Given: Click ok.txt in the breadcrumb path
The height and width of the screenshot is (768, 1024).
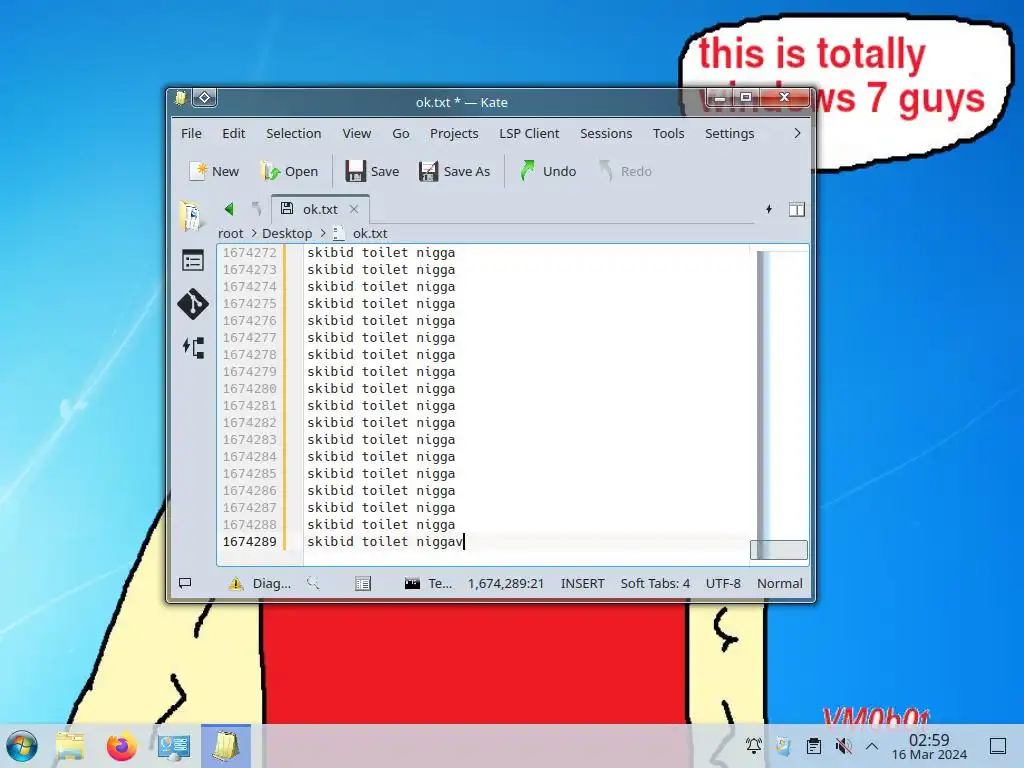Looking at the screenshot, I should (370, 233).
